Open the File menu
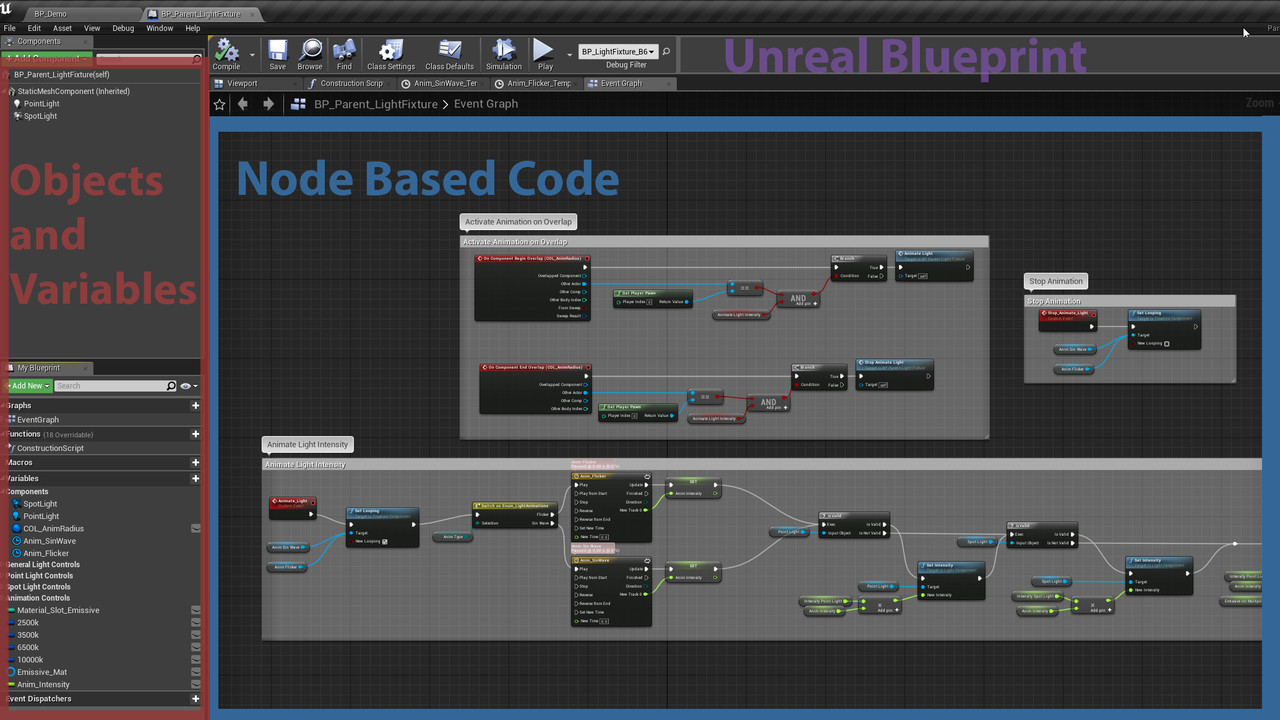The image size is (1280, 720). [10, 28]
